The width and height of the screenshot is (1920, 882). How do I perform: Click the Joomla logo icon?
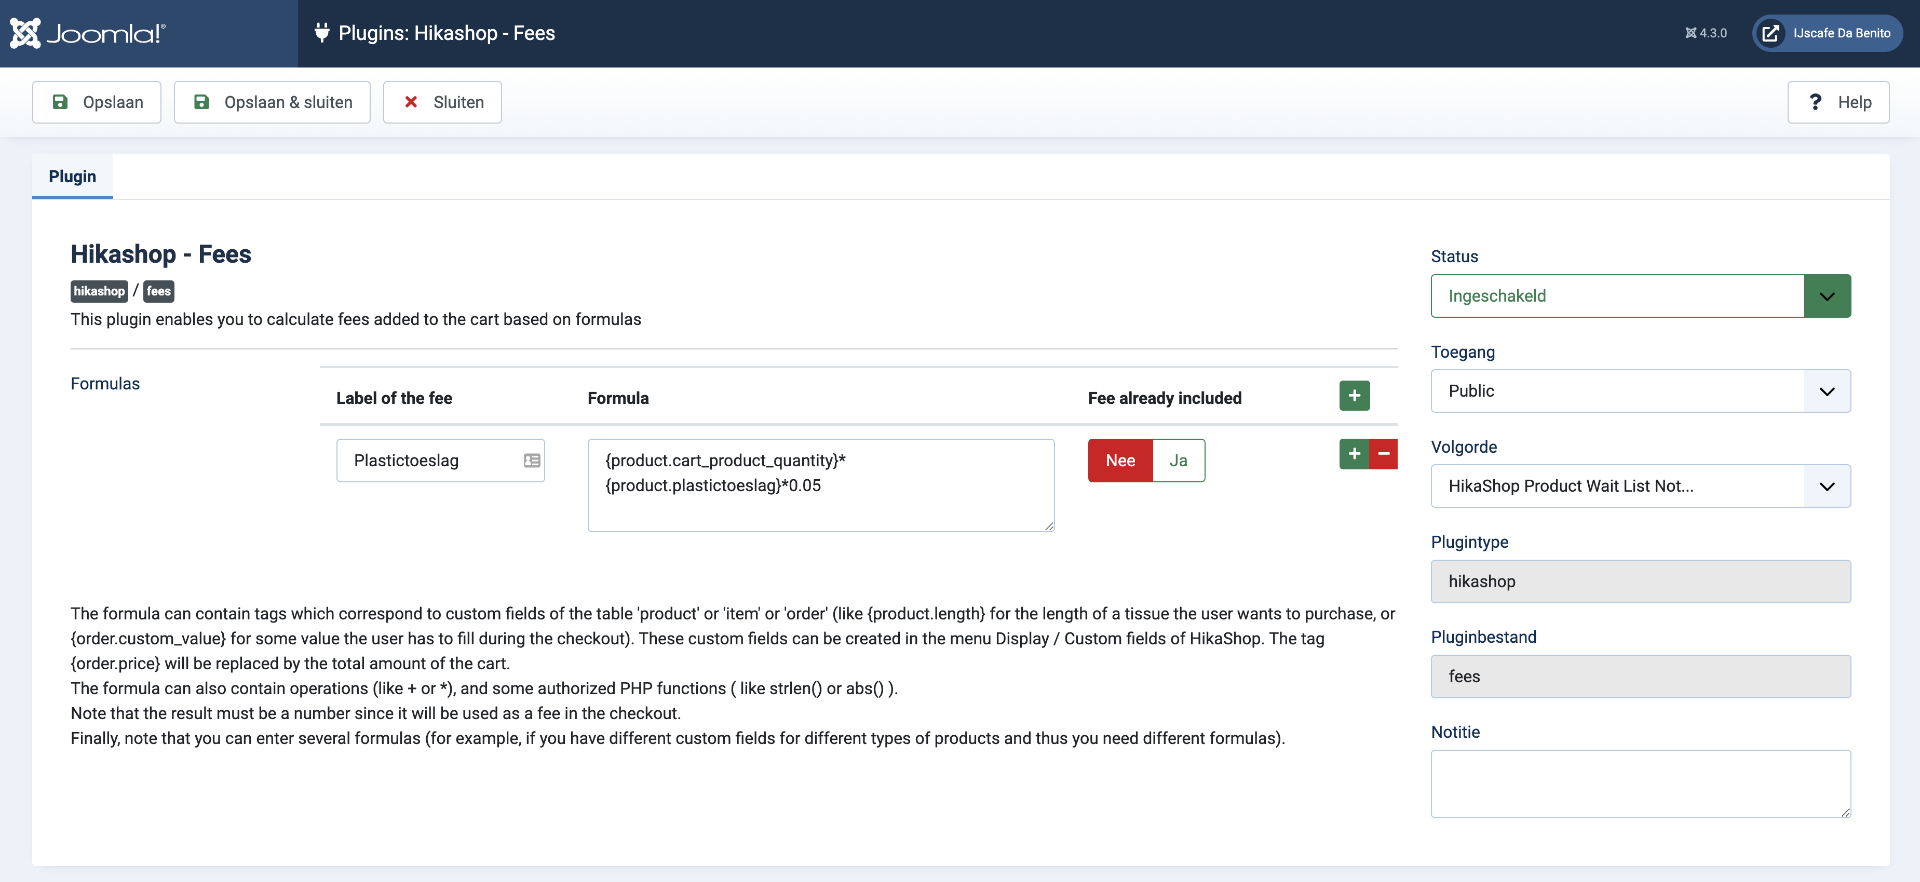[x=26, y=33]
